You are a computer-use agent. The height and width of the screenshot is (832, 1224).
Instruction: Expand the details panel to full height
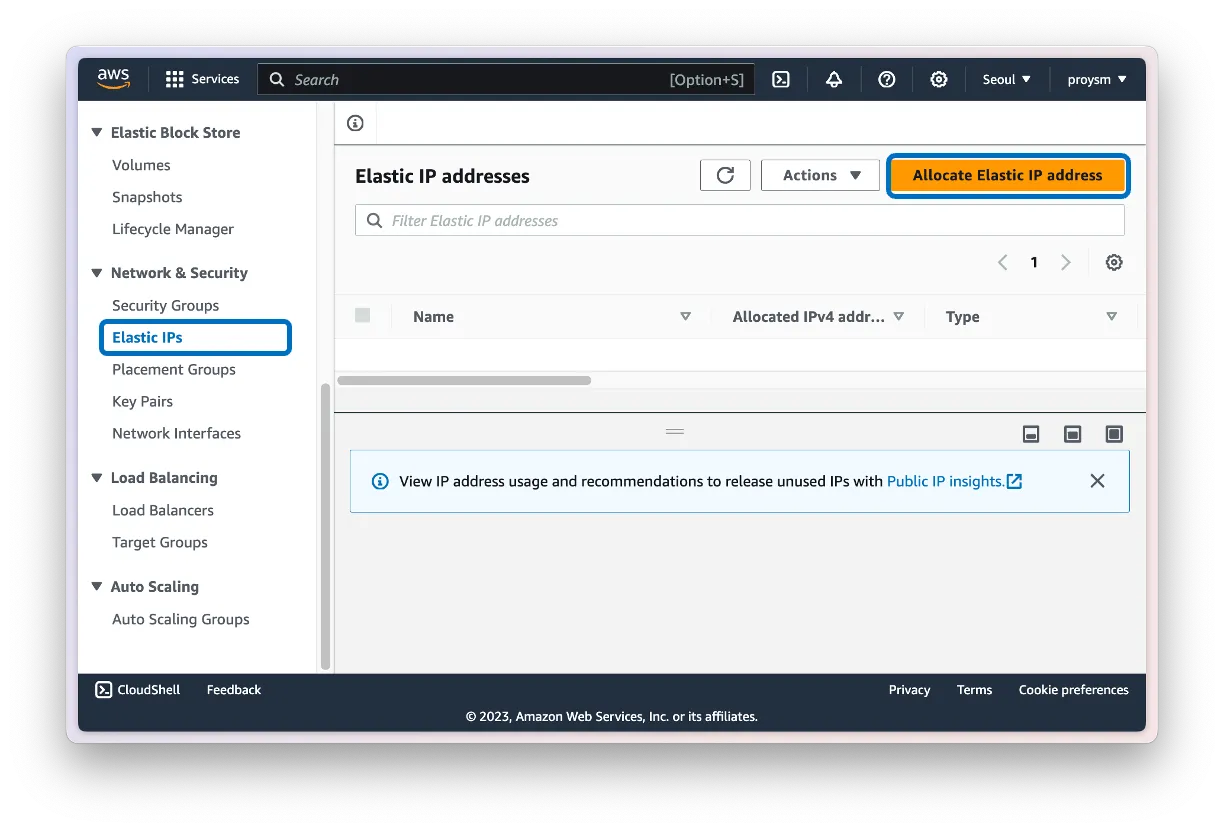tap(1114, 434)
